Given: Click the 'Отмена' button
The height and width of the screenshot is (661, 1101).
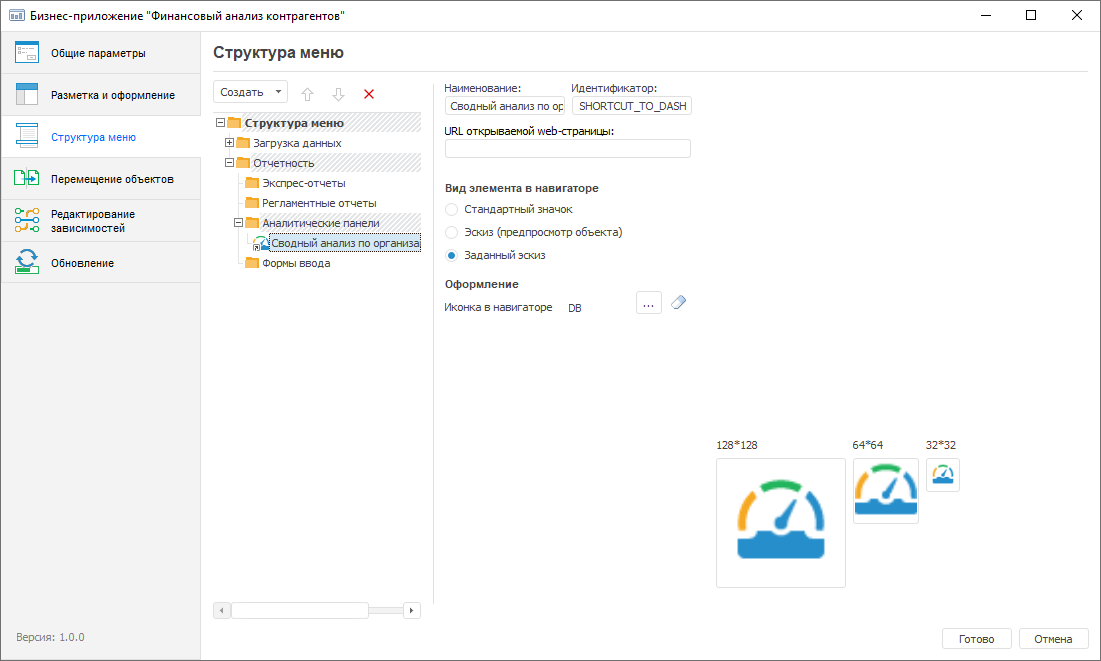Looking at the screenshot, I should click(1053, 639).
